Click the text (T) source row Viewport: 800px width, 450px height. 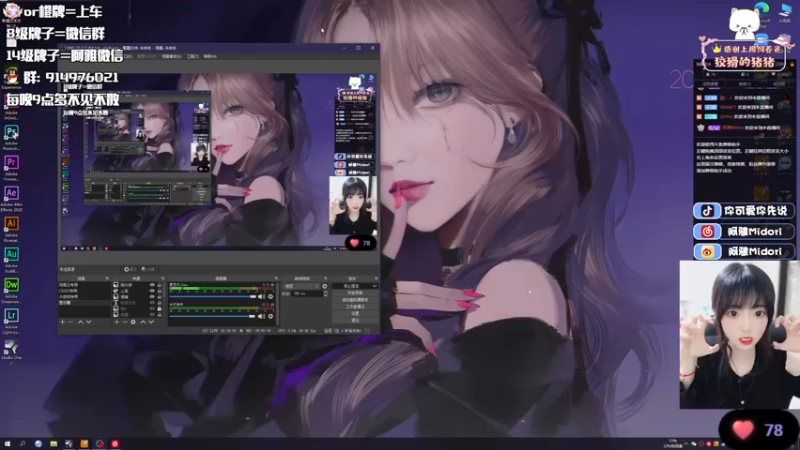138,303
